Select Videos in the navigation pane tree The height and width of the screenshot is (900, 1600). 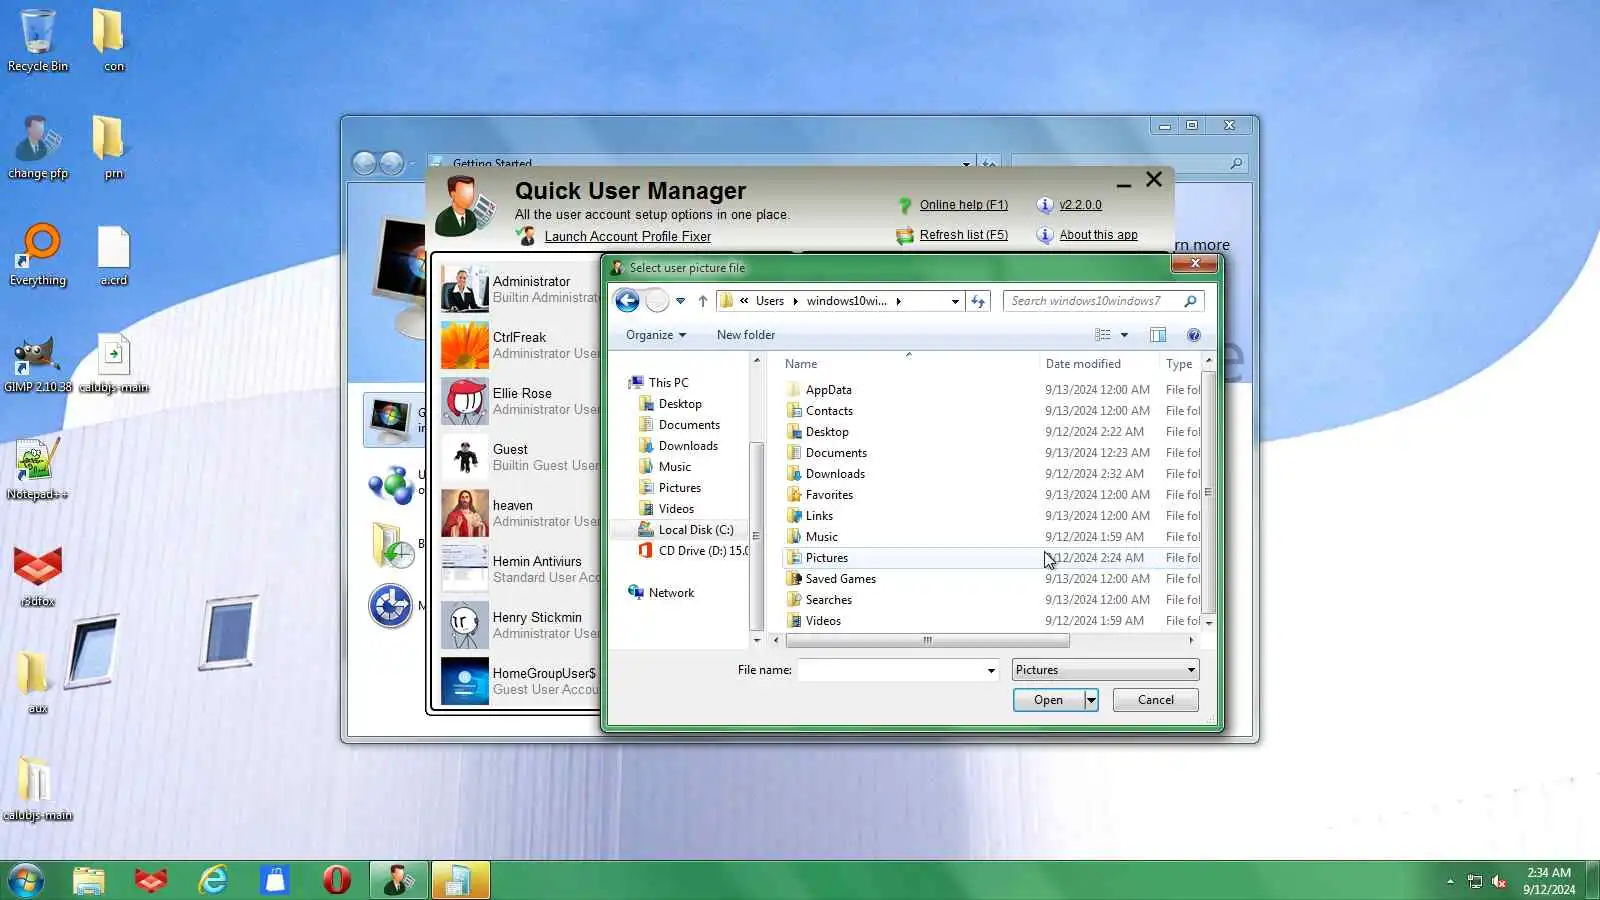point(676,509)
